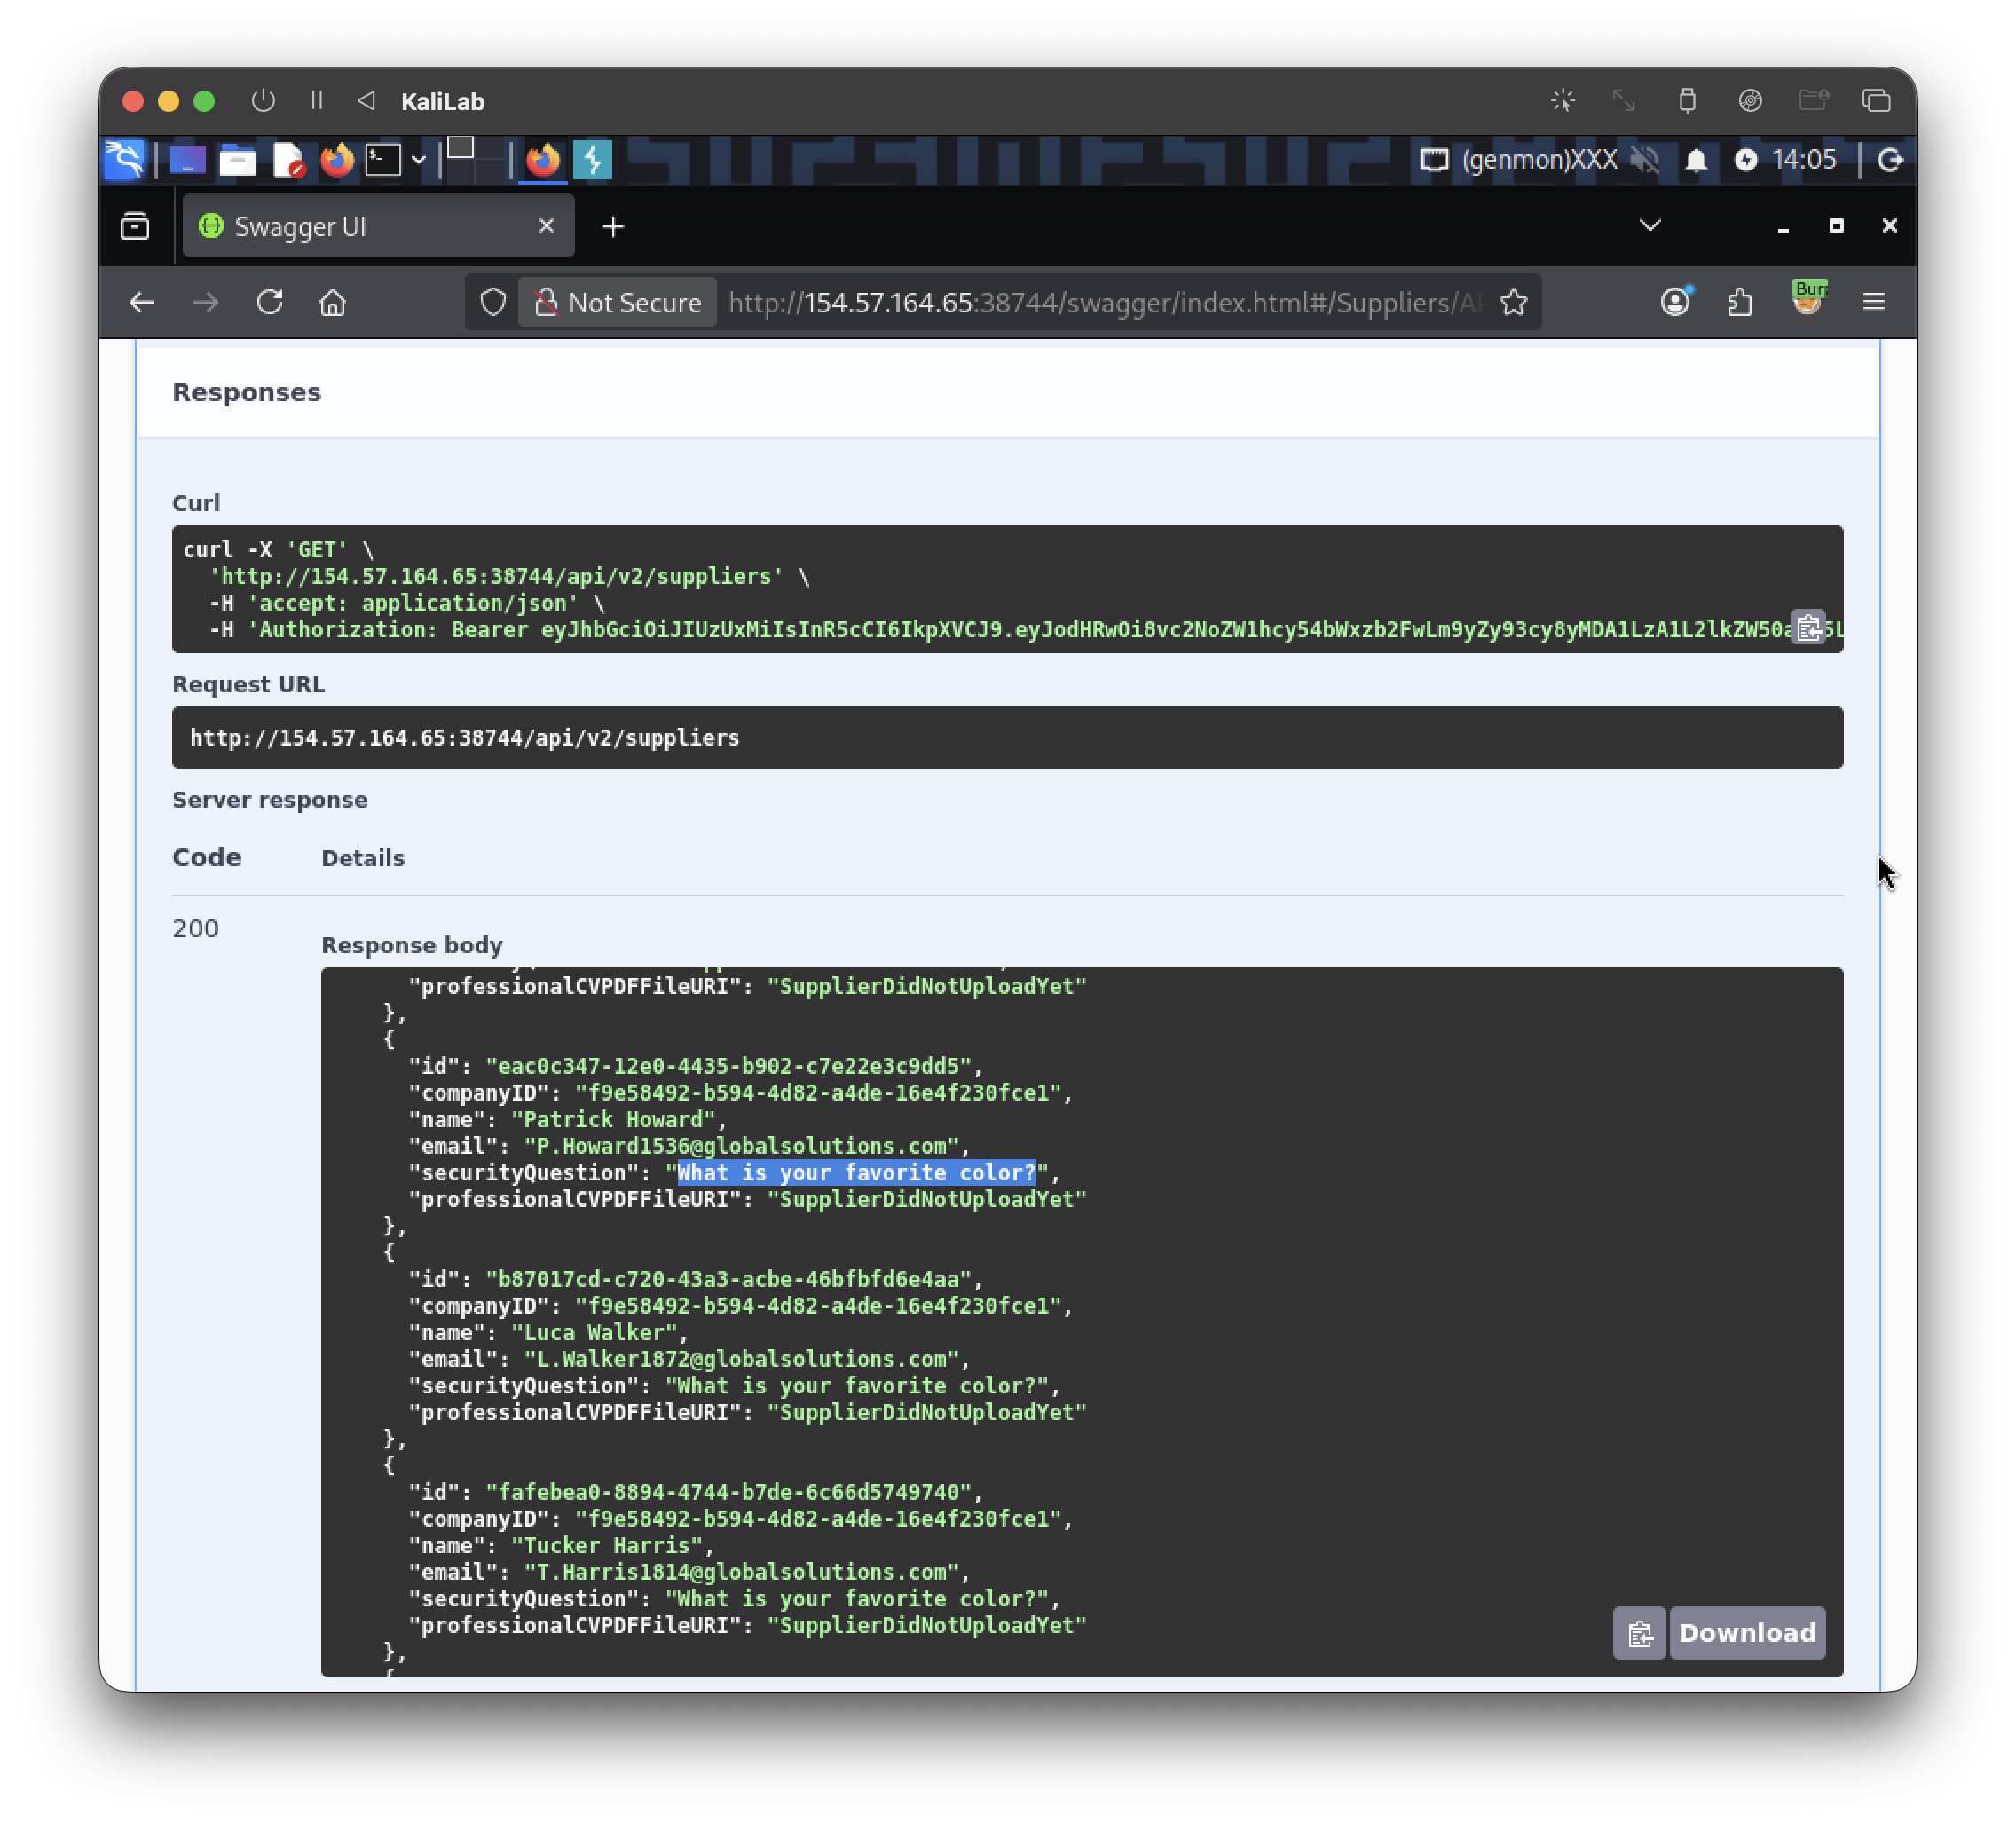The height and width of the screenshot is (1823, 2016).
Task: Click the Not Secure connection indicator
Action: (x=618, y=302)
